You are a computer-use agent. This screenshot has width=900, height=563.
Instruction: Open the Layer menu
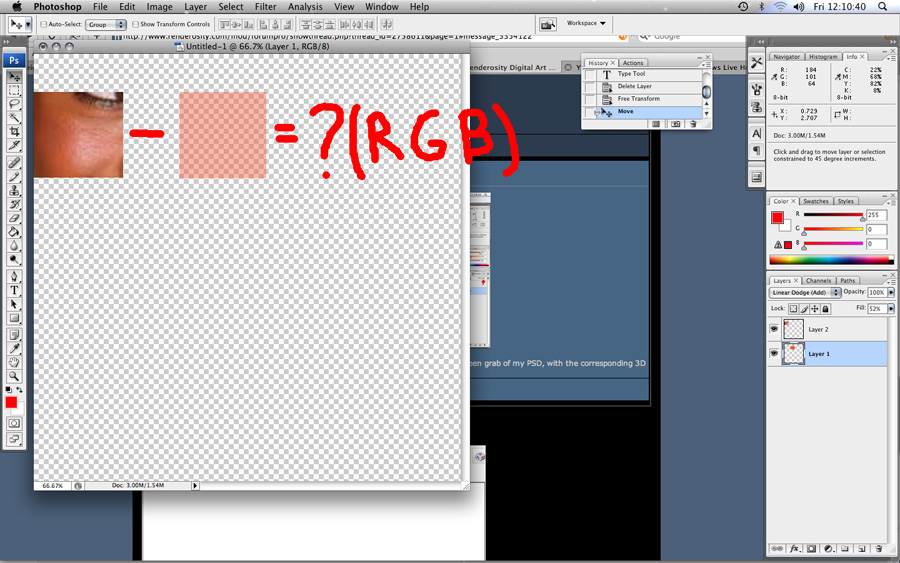click(x=196, y=7)
